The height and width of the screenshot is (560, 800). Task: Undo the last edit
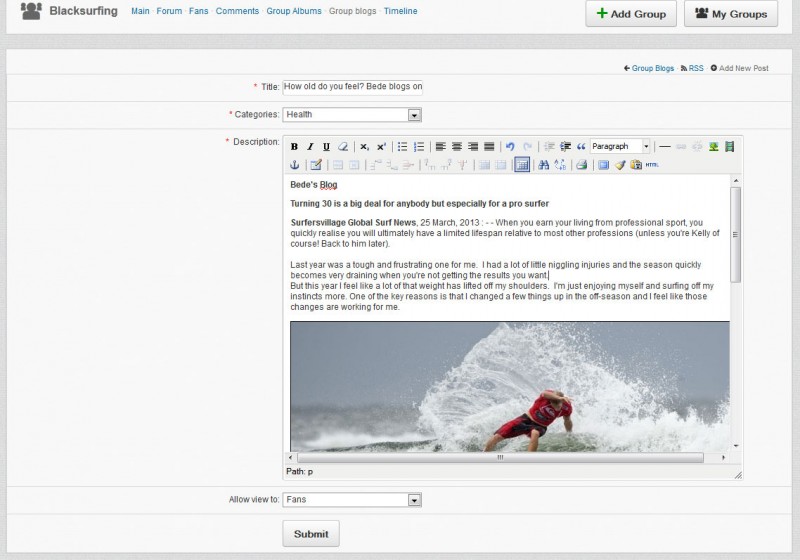pyautogui.click(x=510, y=147)
